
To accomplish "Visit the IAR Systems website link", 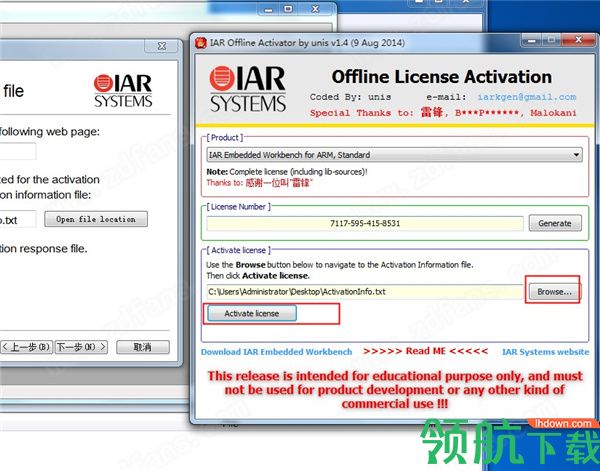I will click(x=545, y=352).
